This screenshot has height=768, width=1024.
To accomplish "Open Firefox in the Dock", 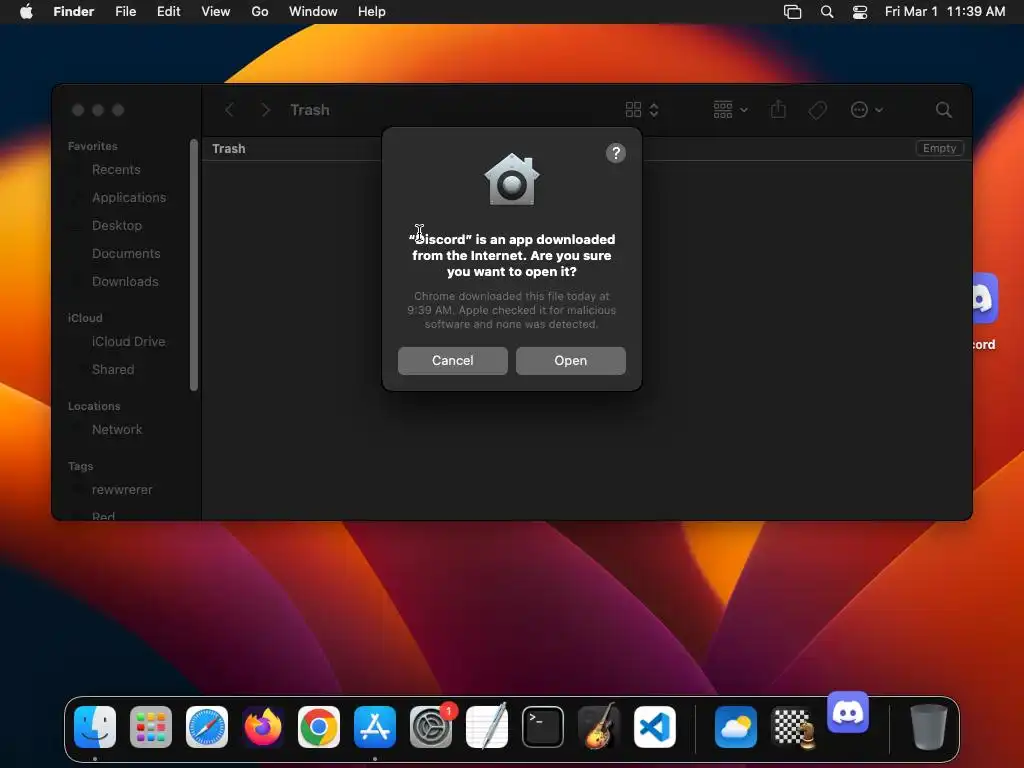I will click(263, 727).
